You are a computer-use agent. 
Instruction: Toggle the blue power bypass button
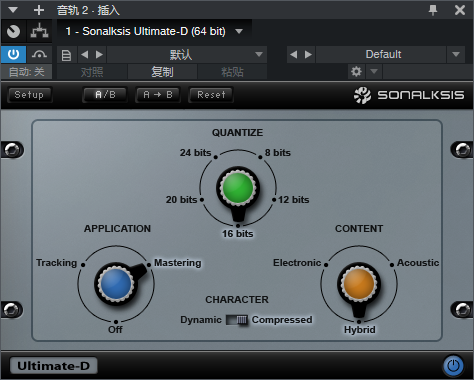point(453,366)
